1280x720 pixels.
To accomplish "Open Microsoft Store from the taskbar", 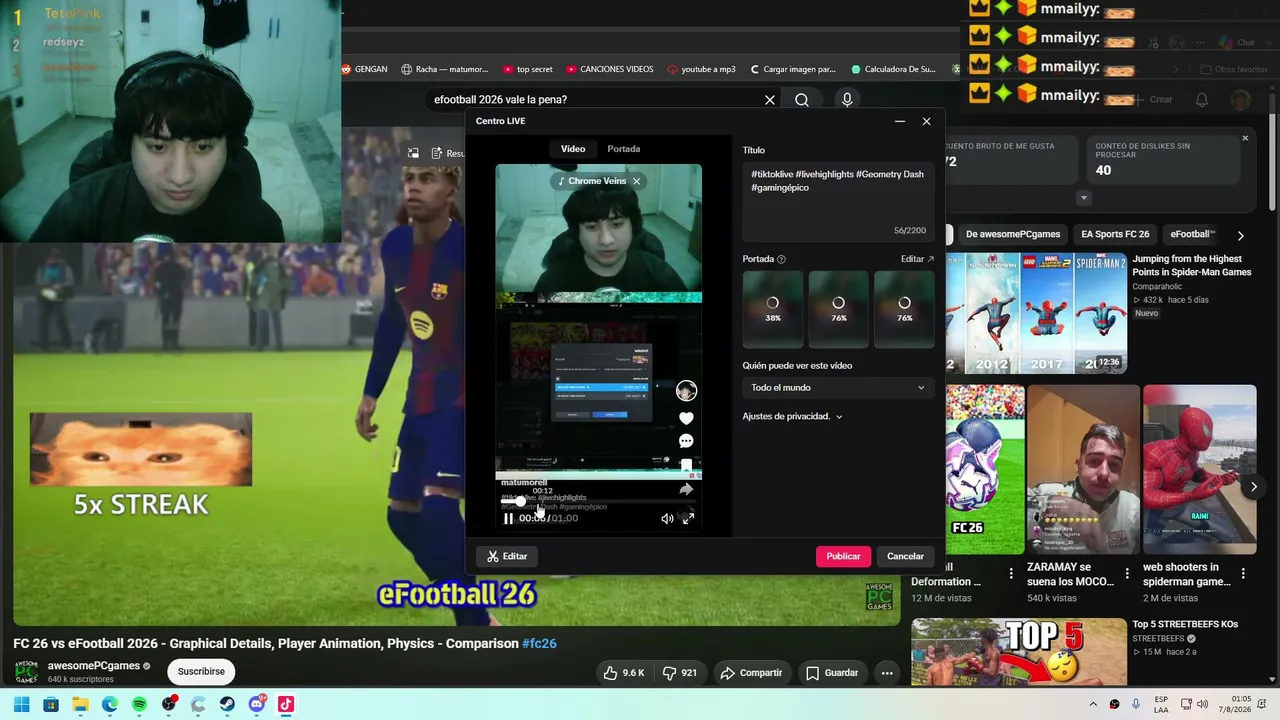I will coord(51,704).
